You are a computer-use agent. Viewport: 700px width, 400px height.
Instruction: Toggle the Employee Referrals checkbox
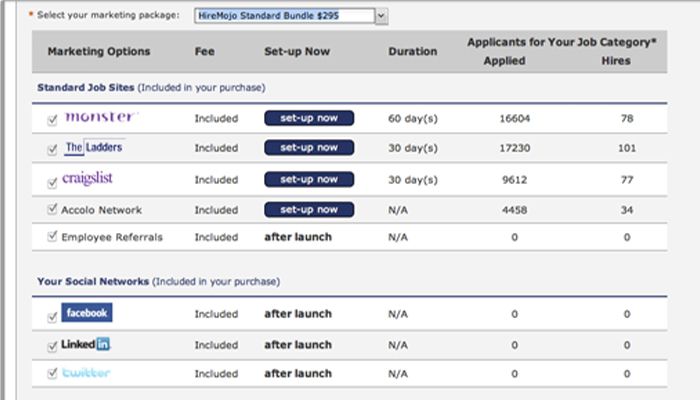coord(52,237)
